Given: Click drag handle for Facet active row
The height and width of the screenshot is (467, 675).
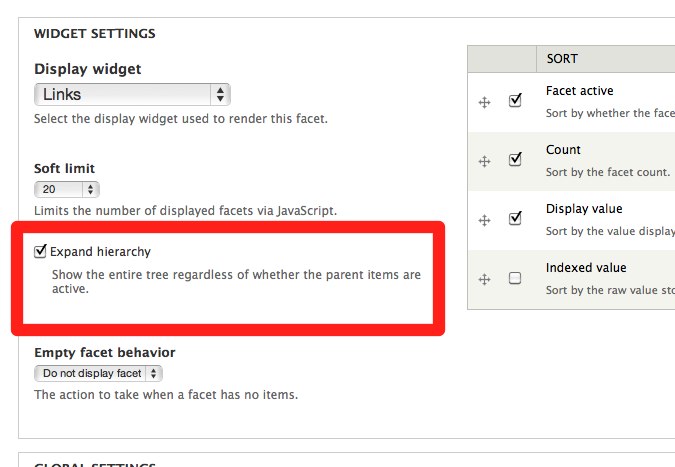Looking at the screenshot, I should click(x=485, y=102).
